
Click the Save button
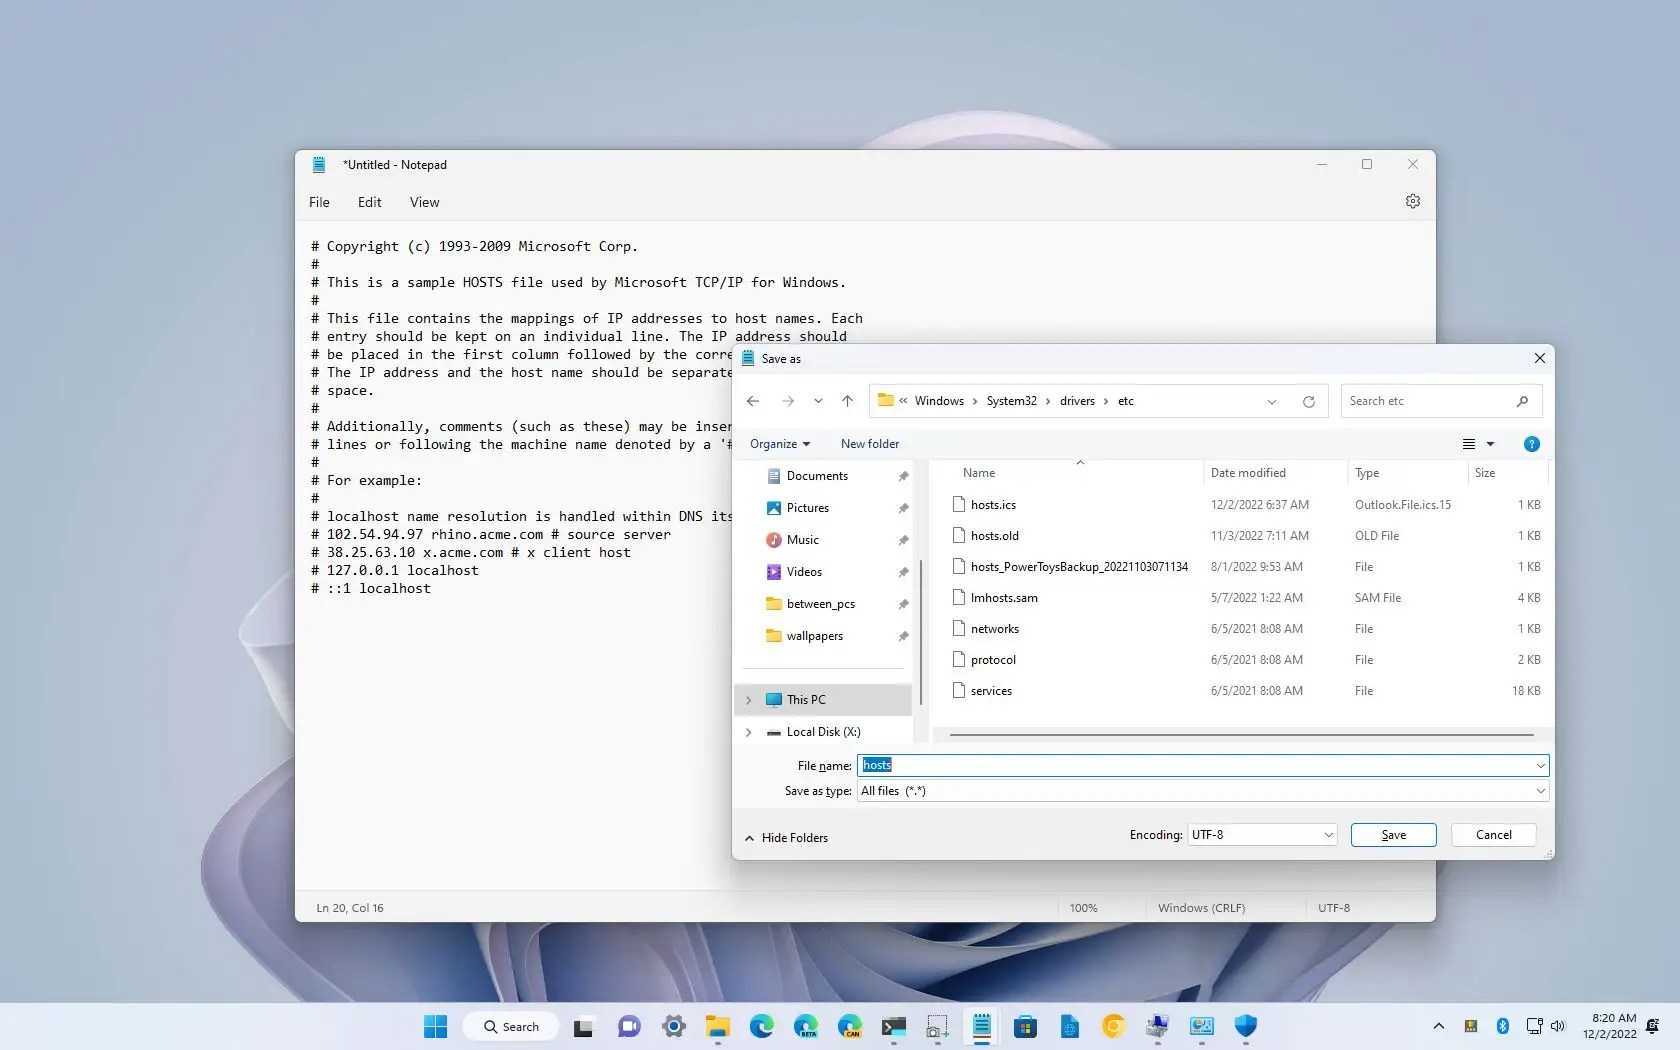(1392, 834)
